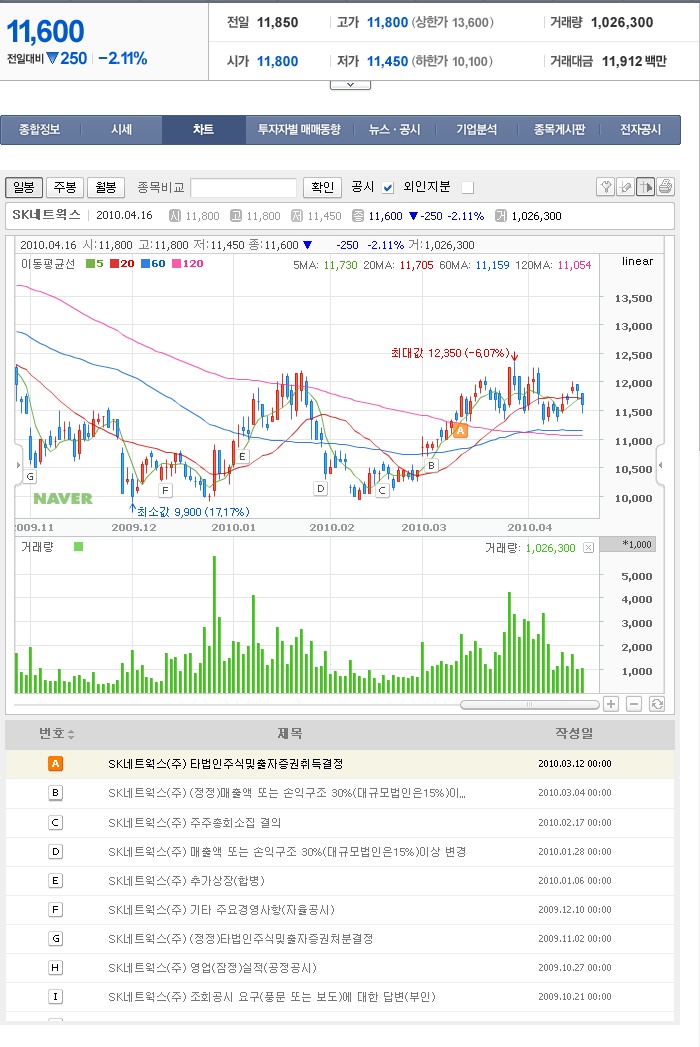700x1047 pixels.
Task: Click right arrow on chart edge
Action: tap(661, 465)
